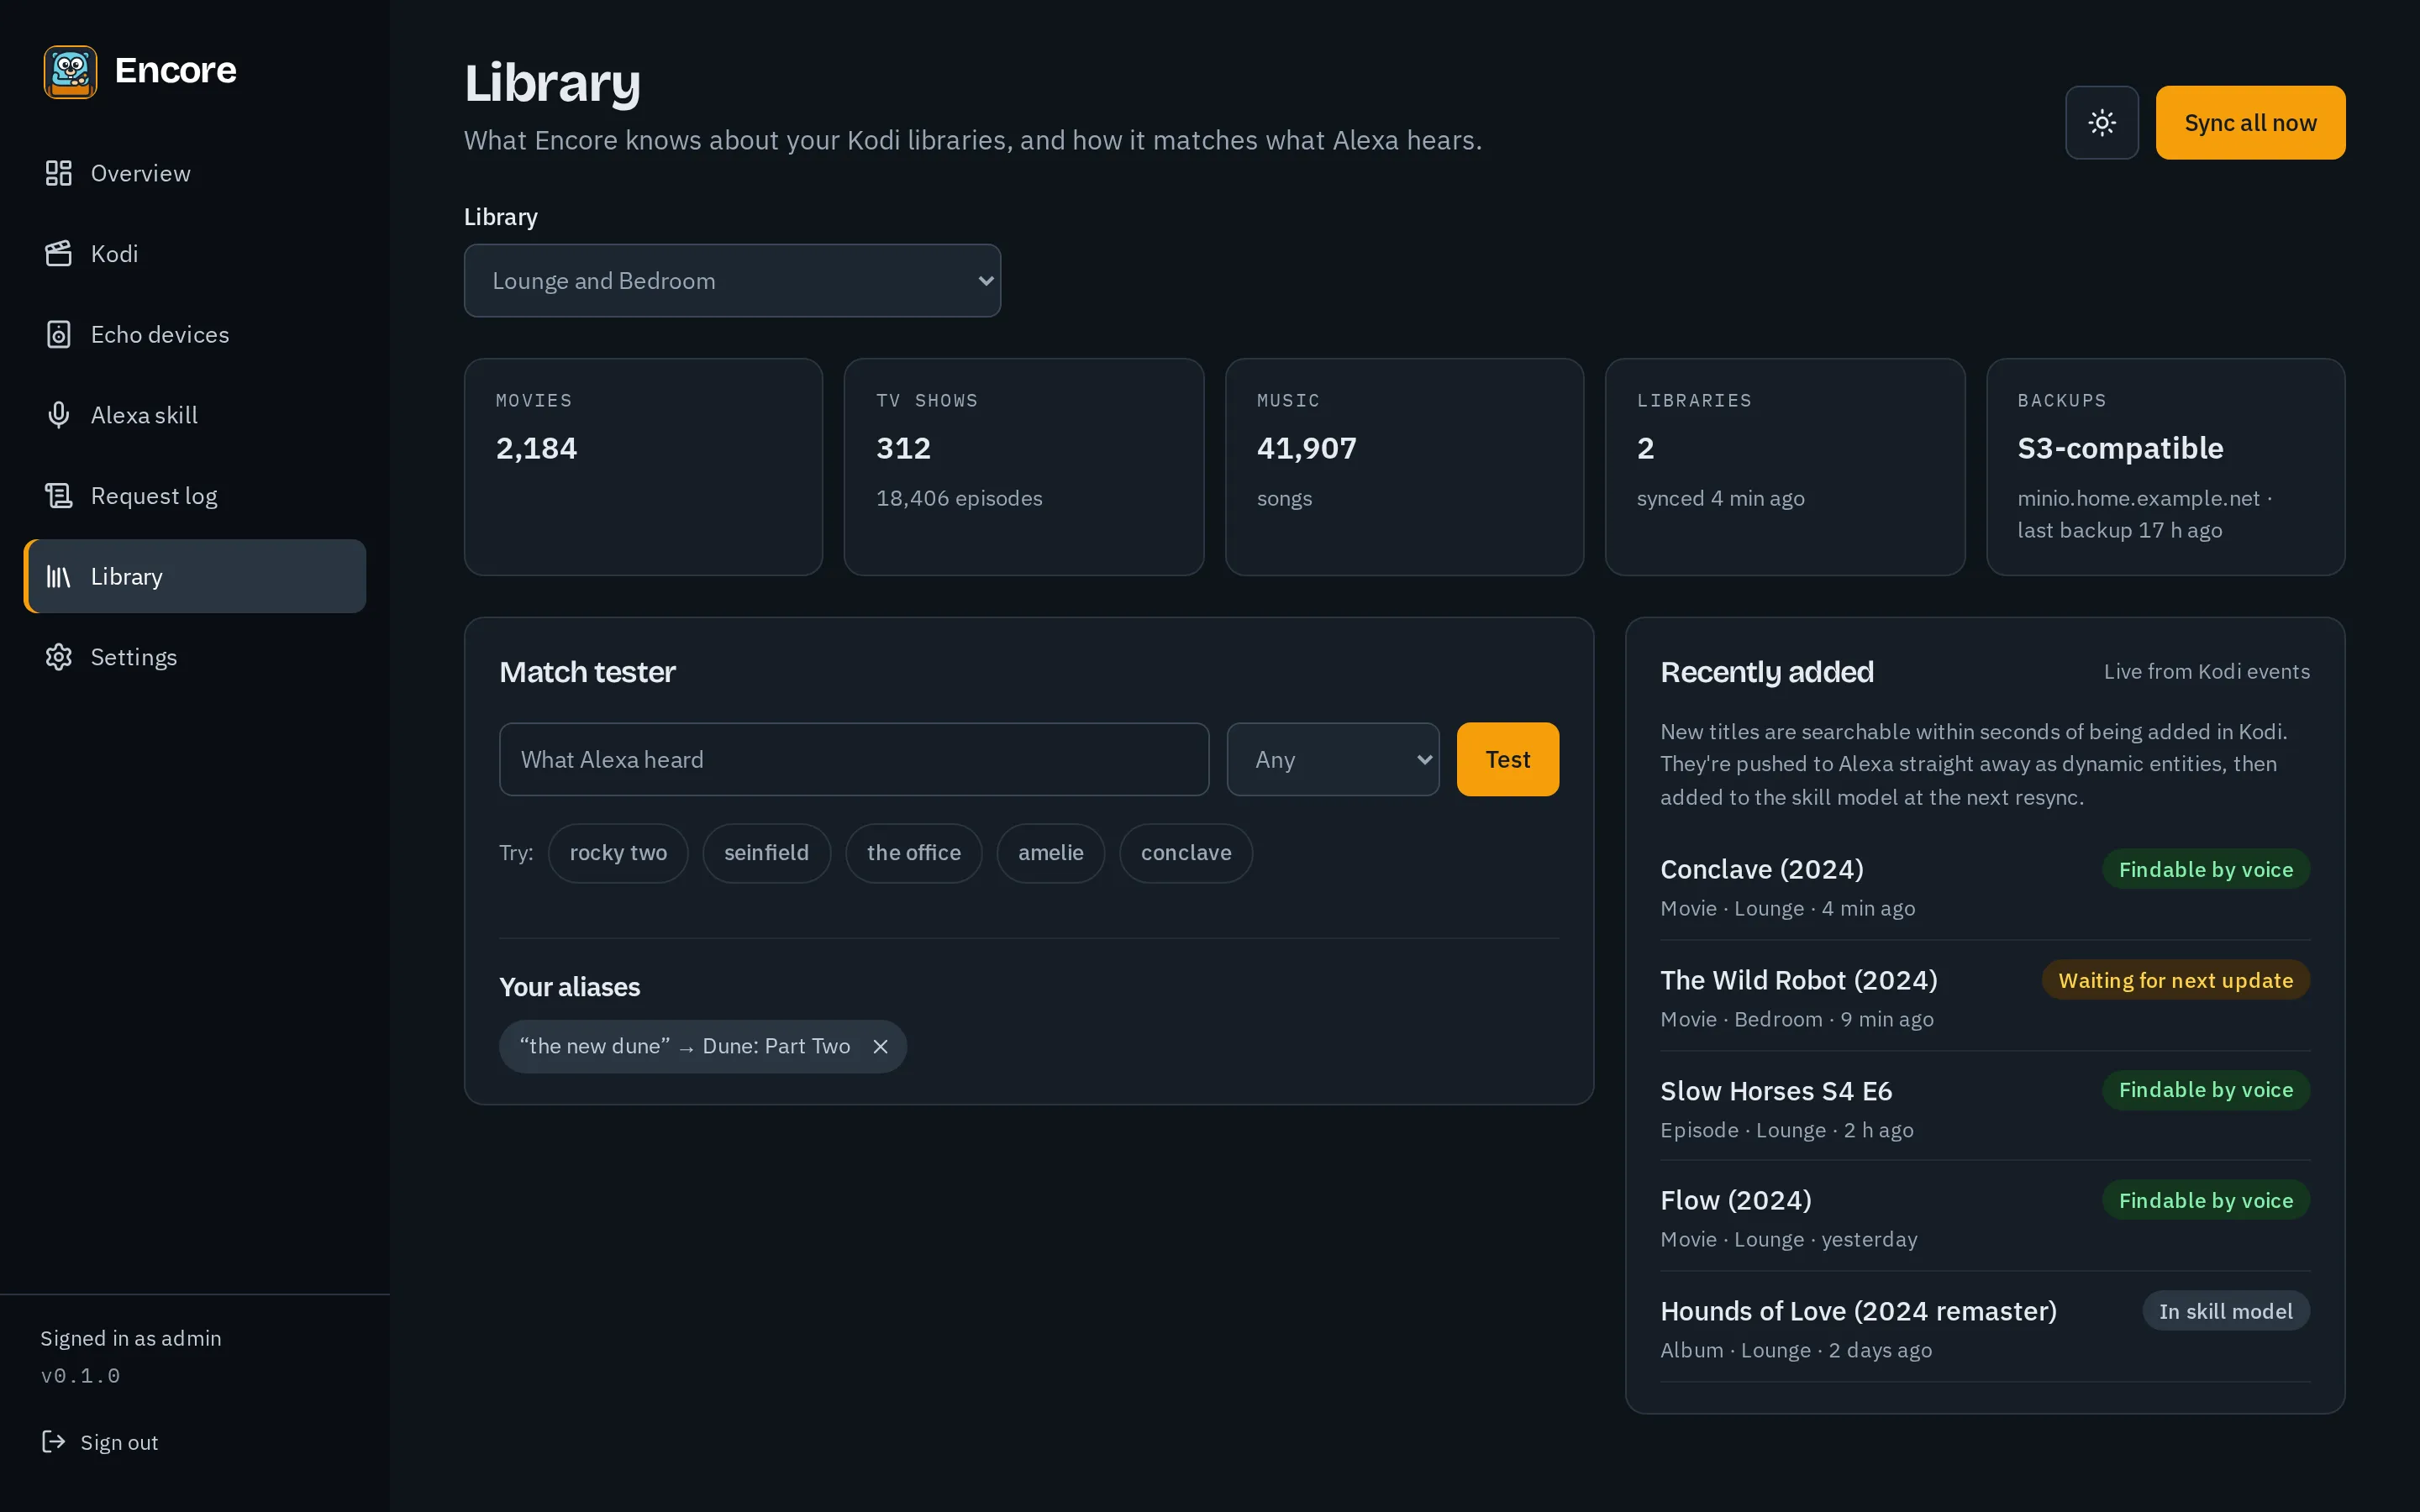
Task: Click the In skill model badge
Action: (x=2225, y=1311)
